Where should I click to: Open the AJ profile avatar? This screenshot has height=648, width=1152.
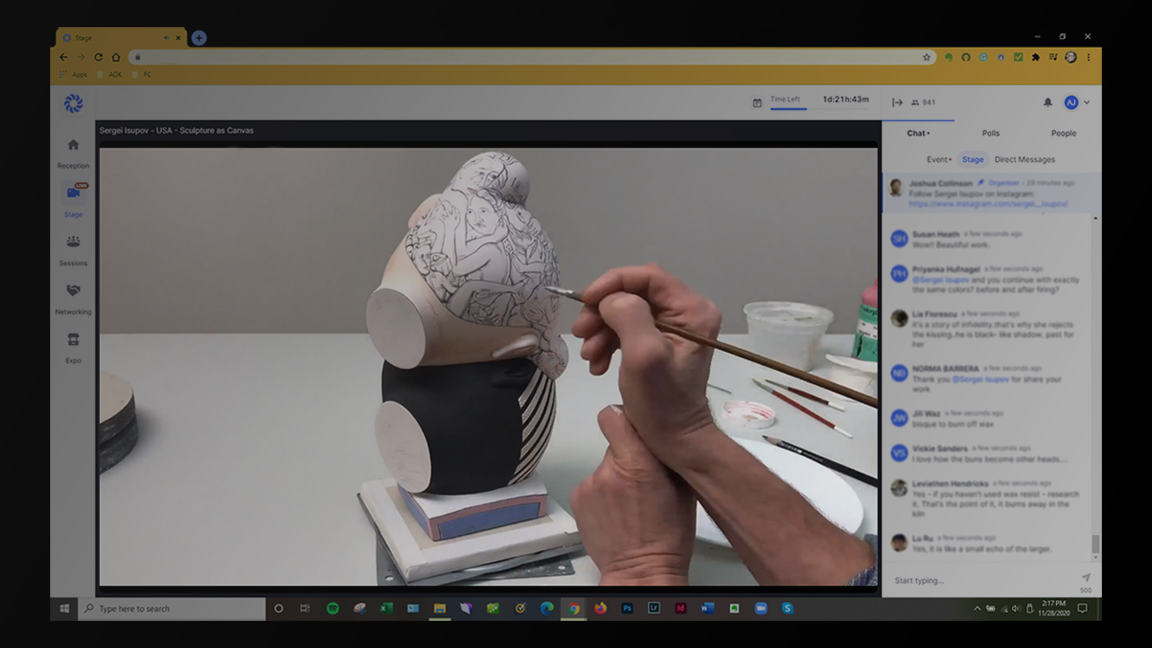pos(1071,103)
